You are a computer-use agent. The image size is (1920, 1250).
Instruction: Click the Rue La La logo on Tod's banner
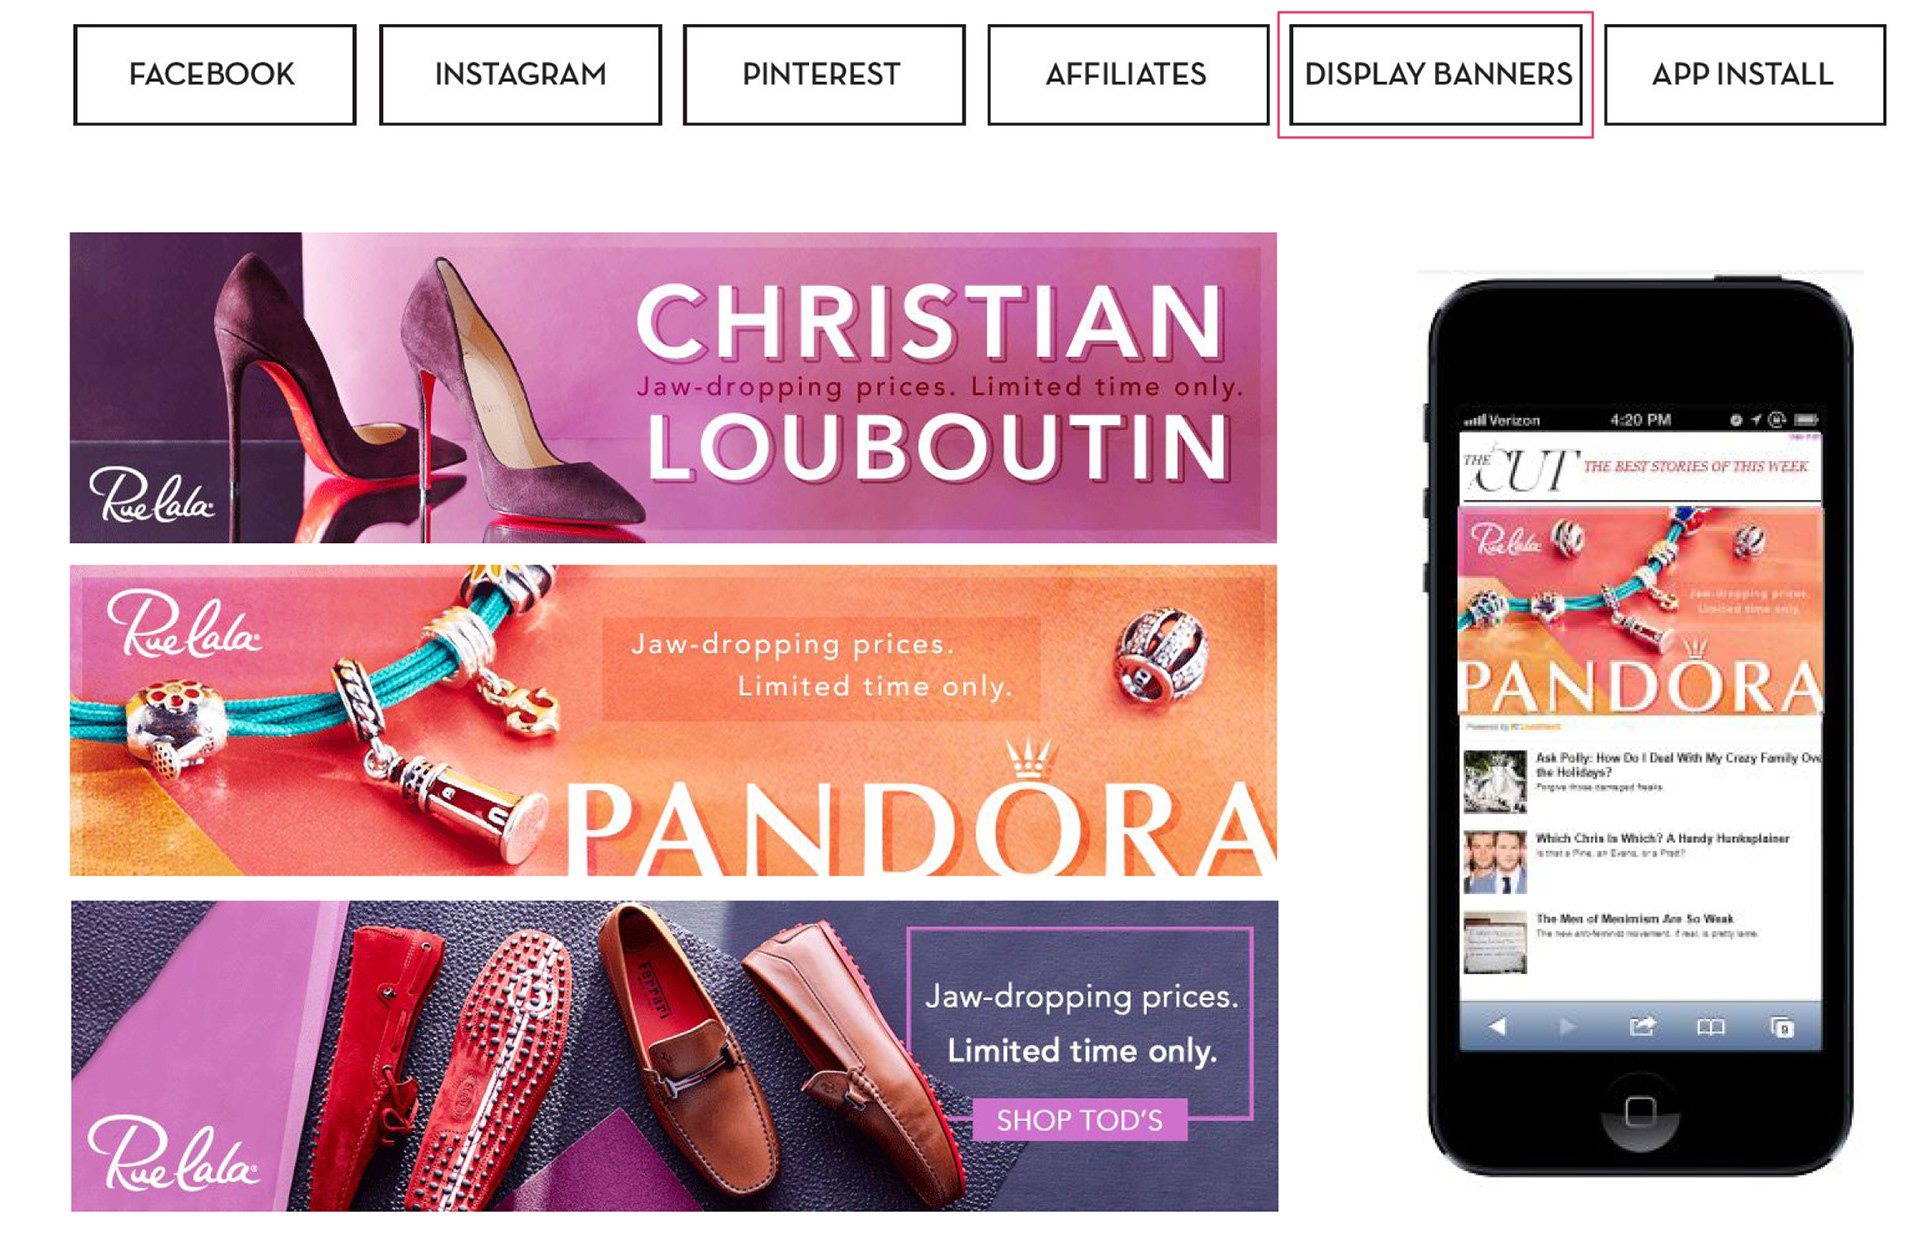pyautogui.click(x=173, y=1154)
